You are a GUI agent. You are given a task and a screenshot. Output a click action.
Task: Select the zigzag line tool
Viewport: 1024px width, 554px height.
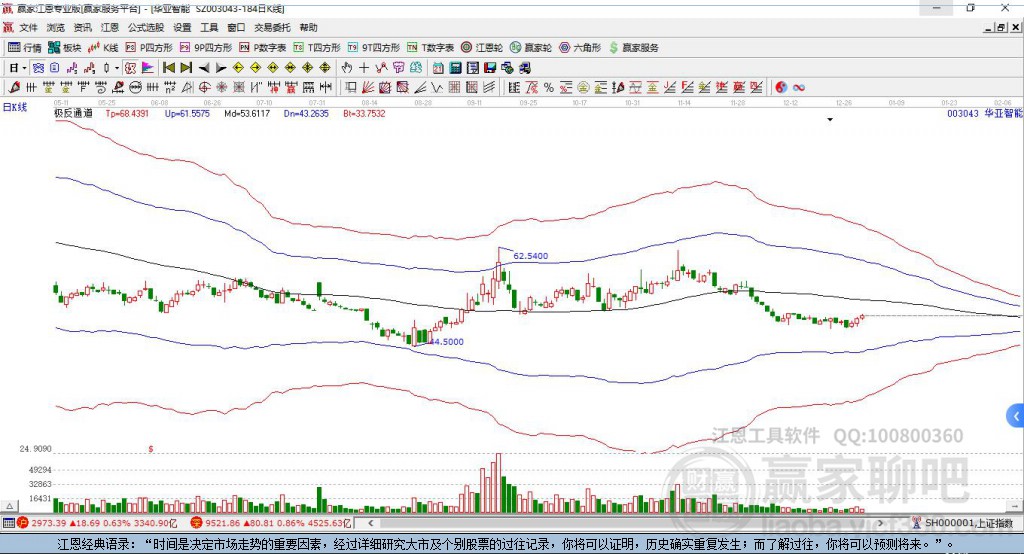click(x=437, y=87)
